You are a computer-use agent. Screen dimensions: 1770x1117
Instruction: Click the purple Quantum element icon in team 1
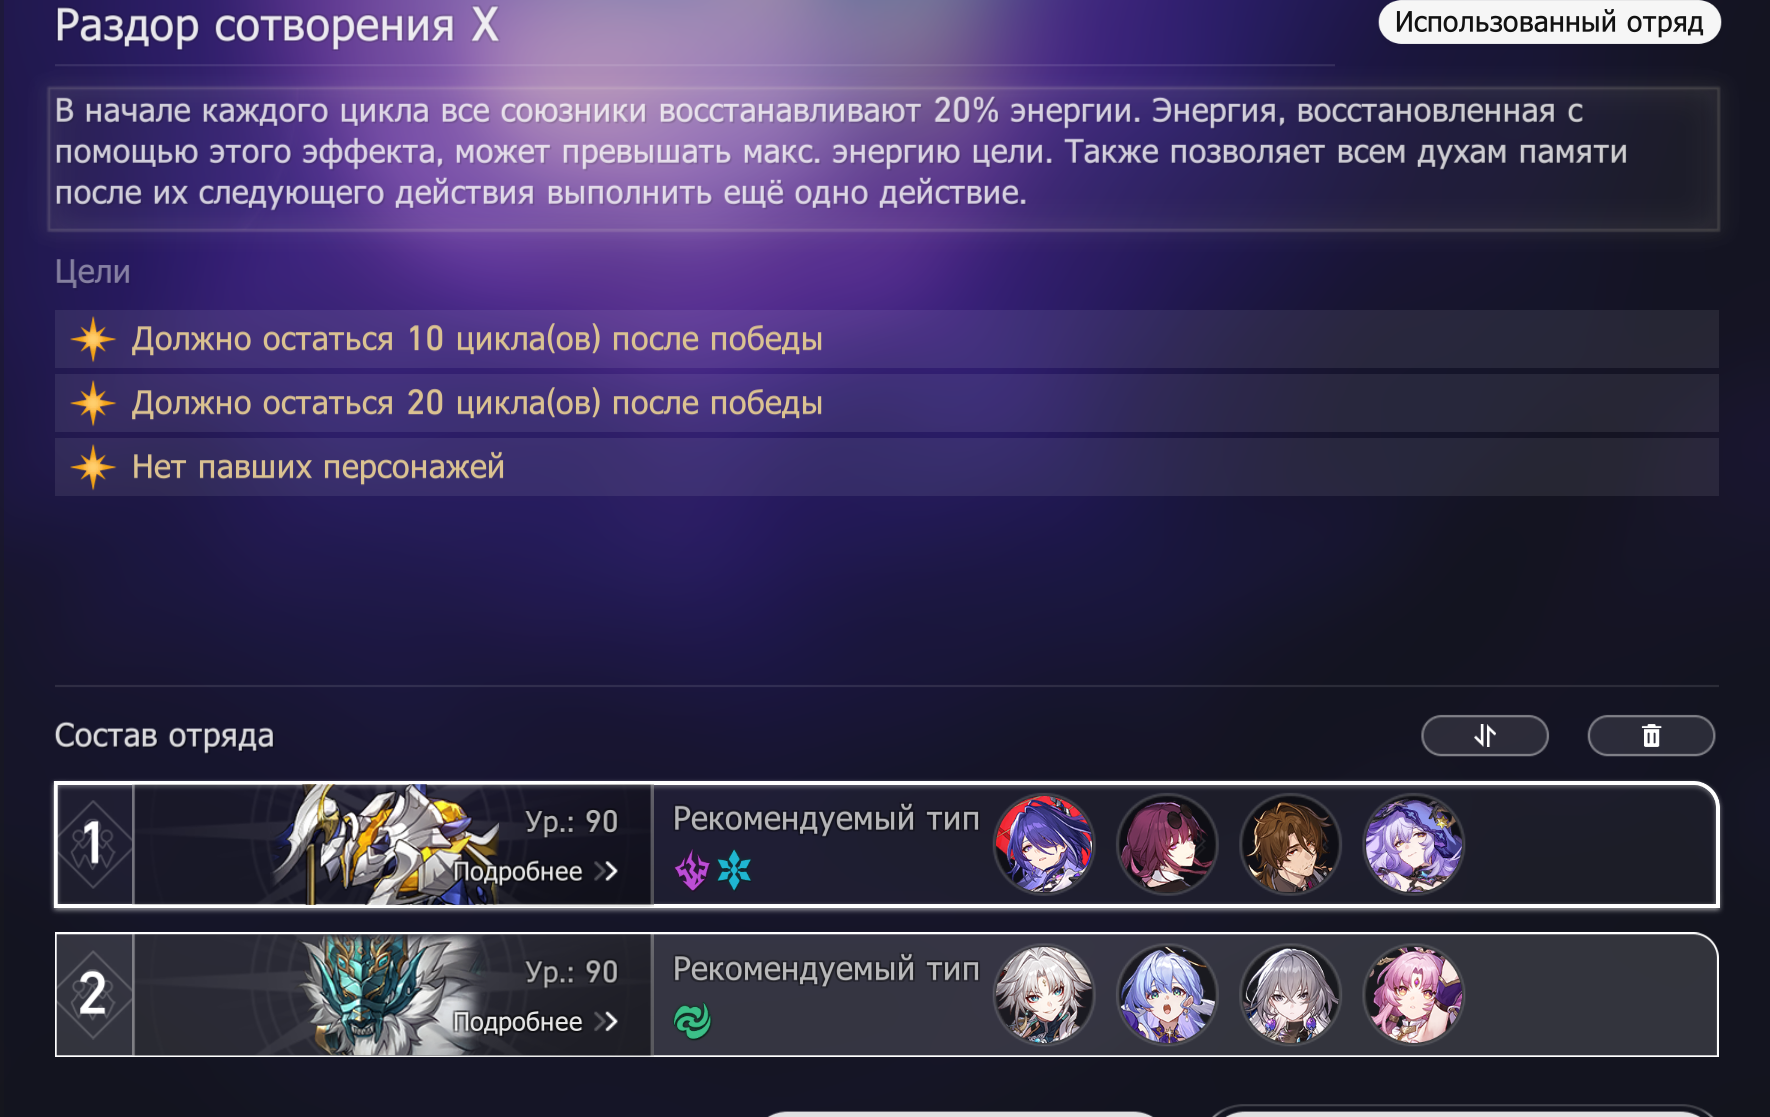coord(692,871)
